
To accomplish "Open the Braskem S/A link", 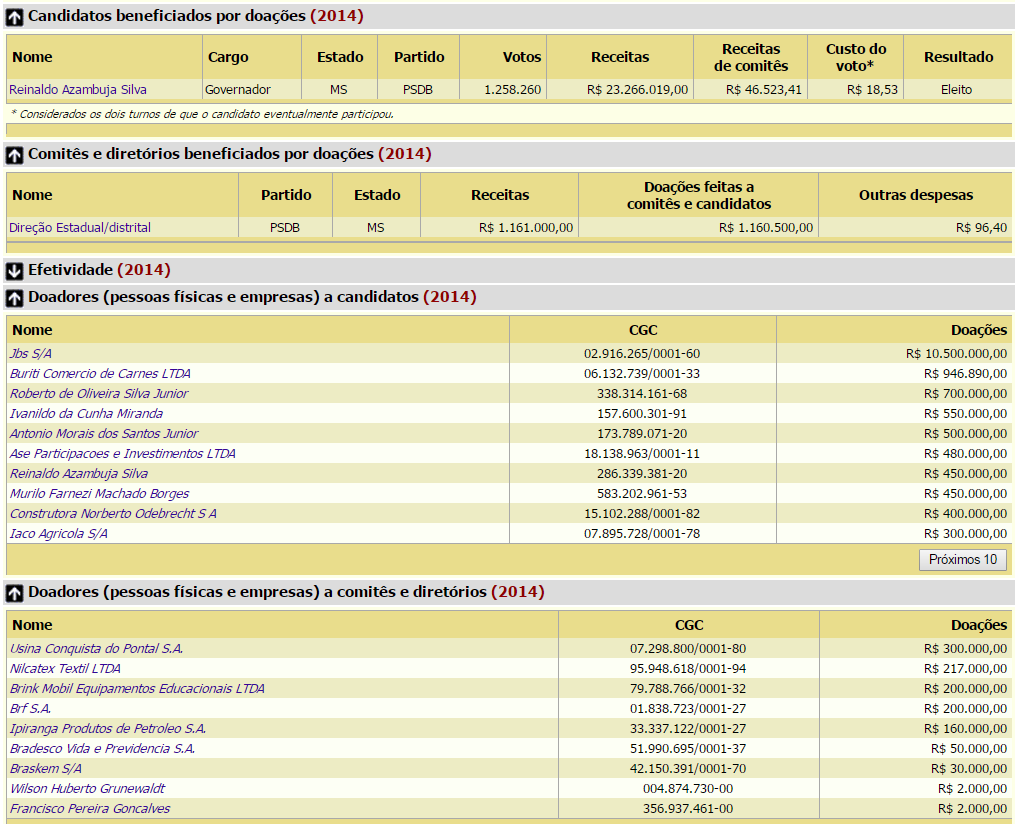I will pyautogui.click(x=45, y=769).
